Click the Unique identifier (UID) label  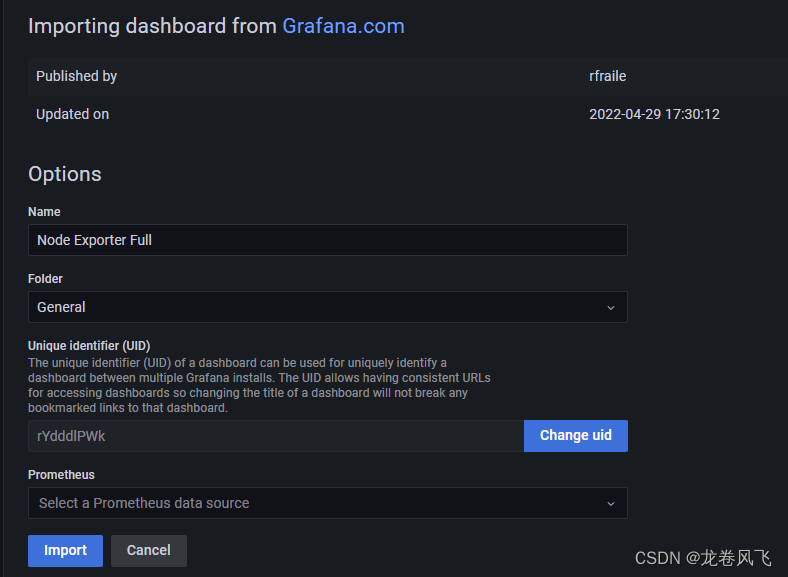pos(89,346)
